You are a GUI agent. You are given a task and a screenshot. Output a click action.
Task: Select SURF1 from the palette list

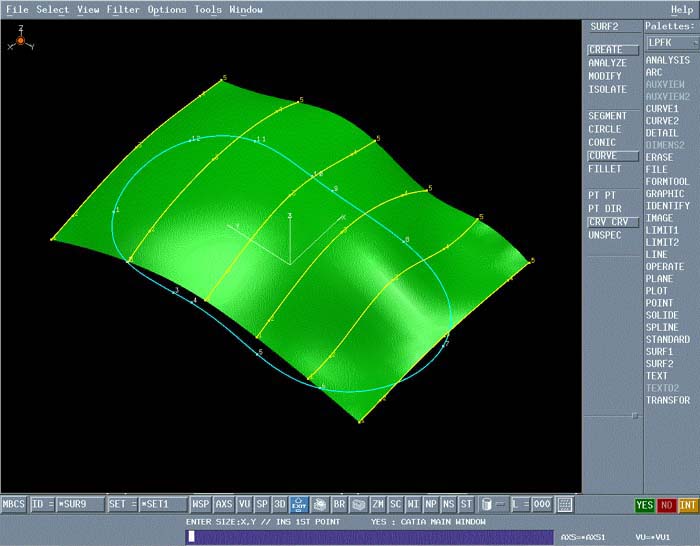pyautogui.click(x=659, y=352)
